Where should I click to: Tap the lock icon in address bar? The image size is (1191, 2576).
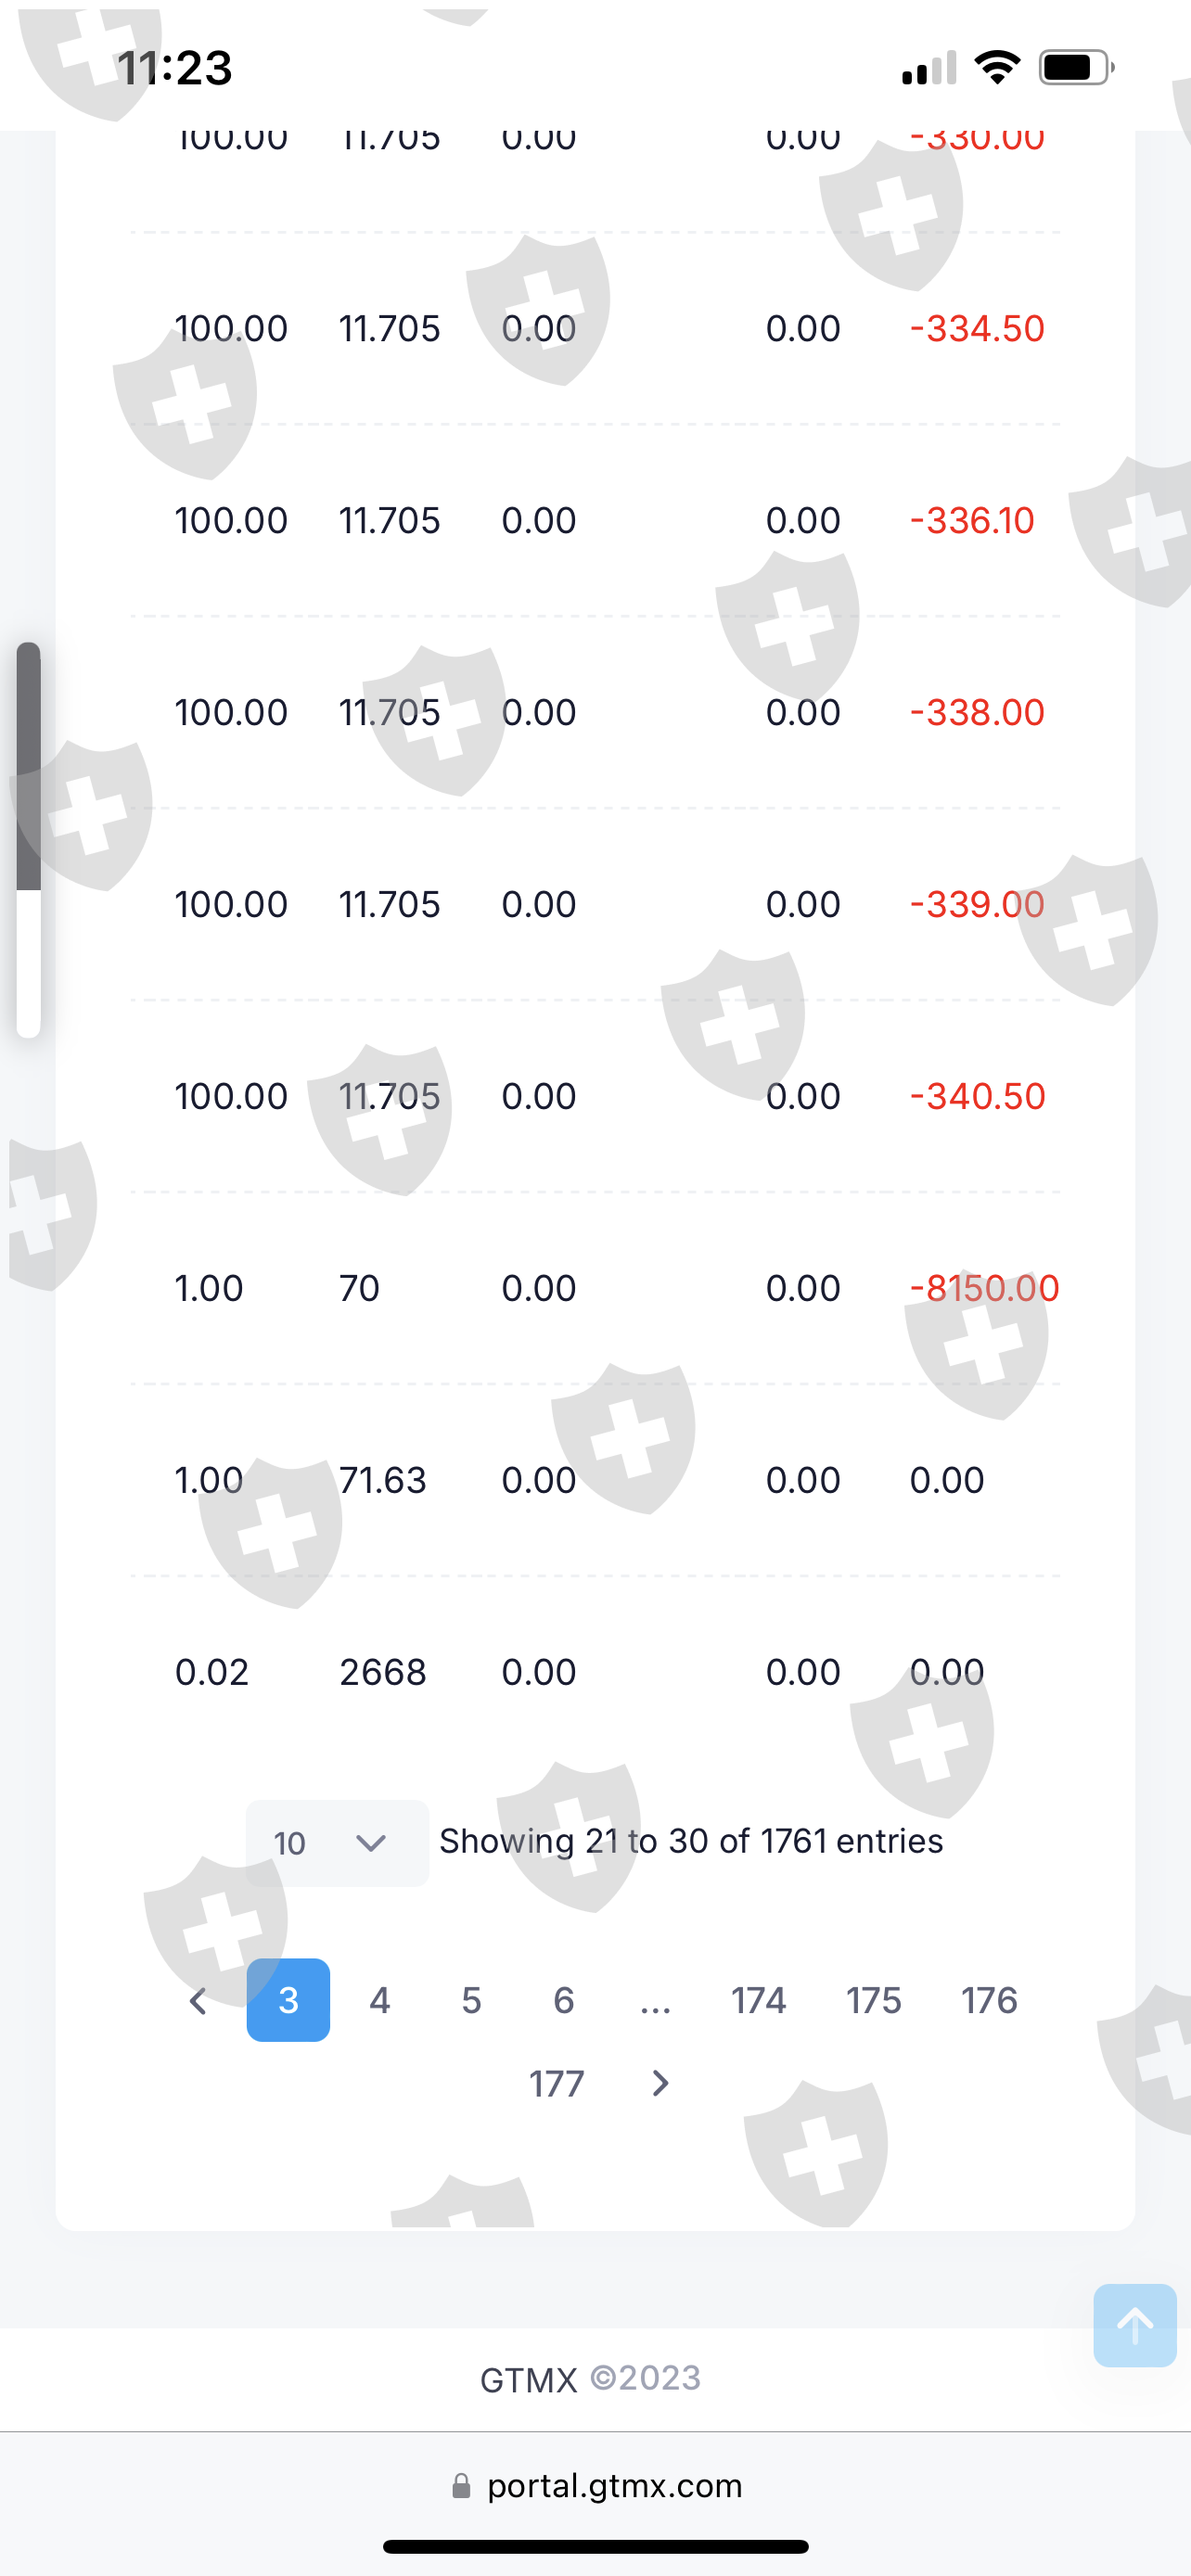[461, 2486]
